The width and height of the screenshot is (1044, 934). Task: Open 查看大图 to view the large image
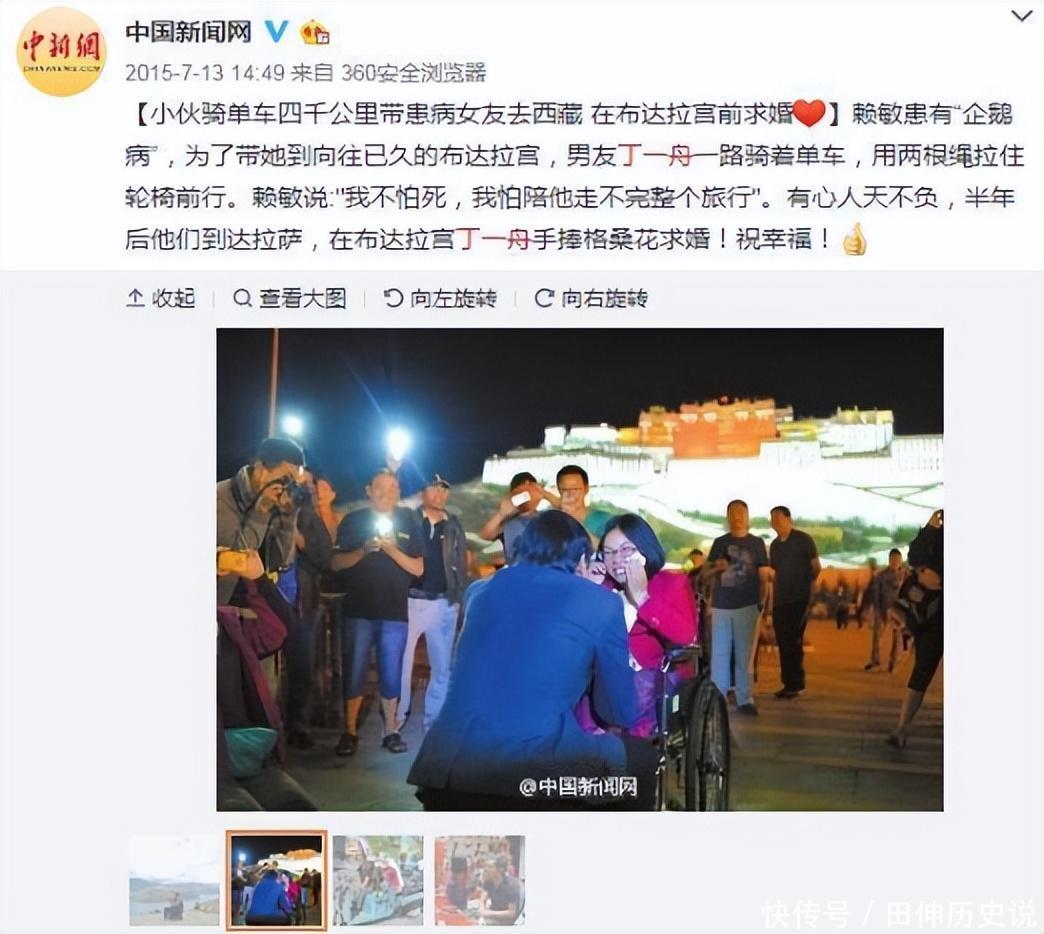tap(290, 298)
